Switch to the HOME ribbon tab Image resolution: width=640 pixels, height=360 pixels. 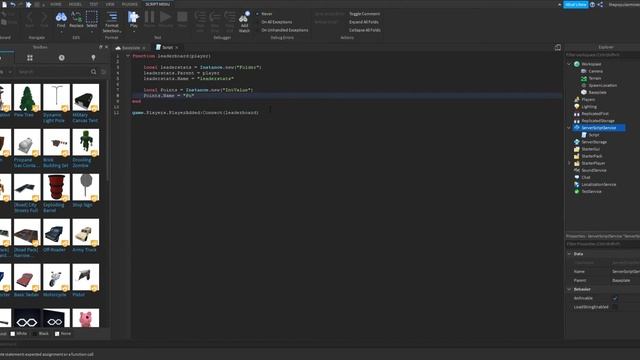56,4
